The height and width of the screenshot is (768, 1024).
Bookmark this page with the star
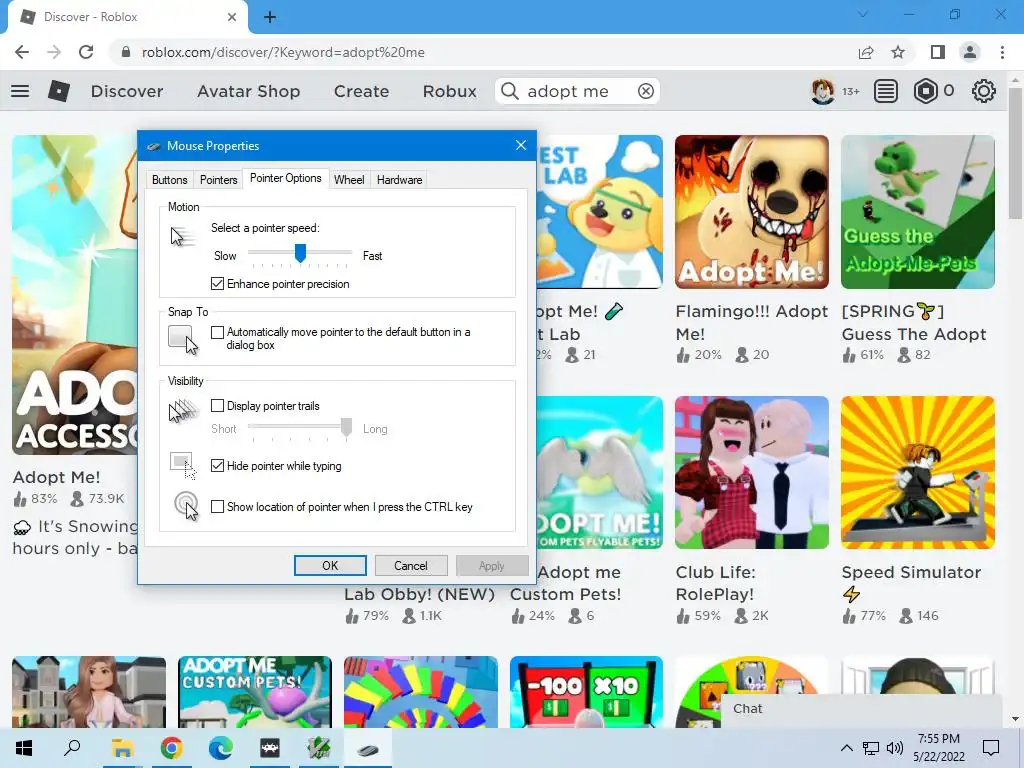point(898,52)
